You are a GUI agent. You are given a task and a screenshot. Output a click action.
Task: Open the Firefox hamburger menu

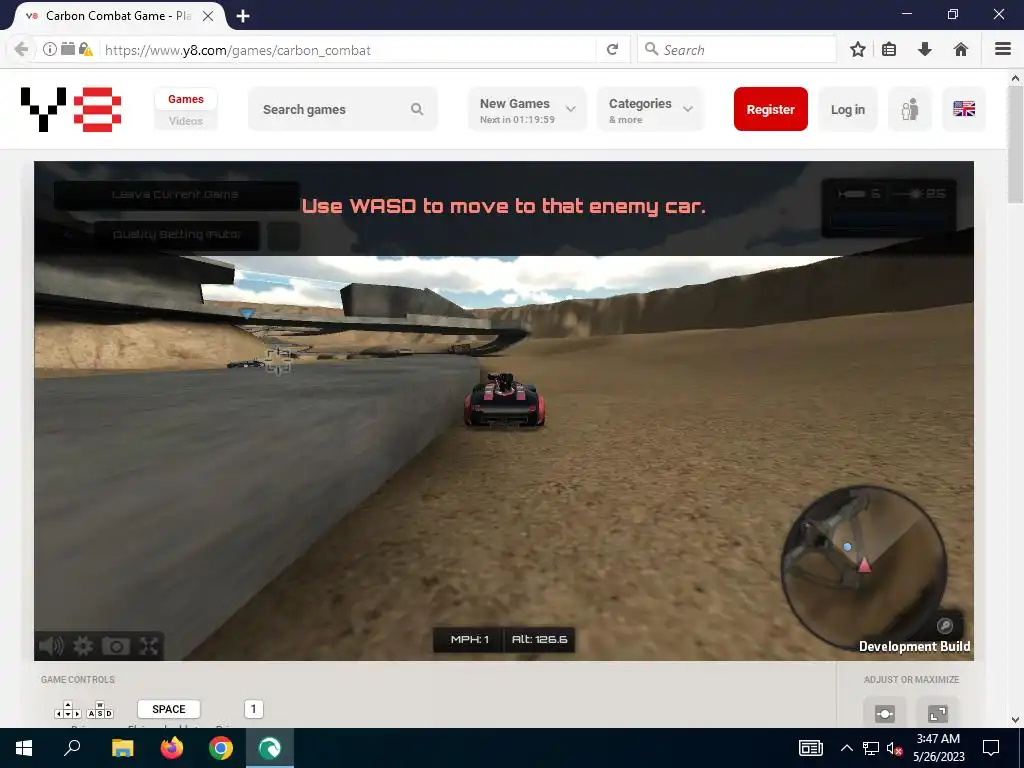click(x=1003, y=50)
